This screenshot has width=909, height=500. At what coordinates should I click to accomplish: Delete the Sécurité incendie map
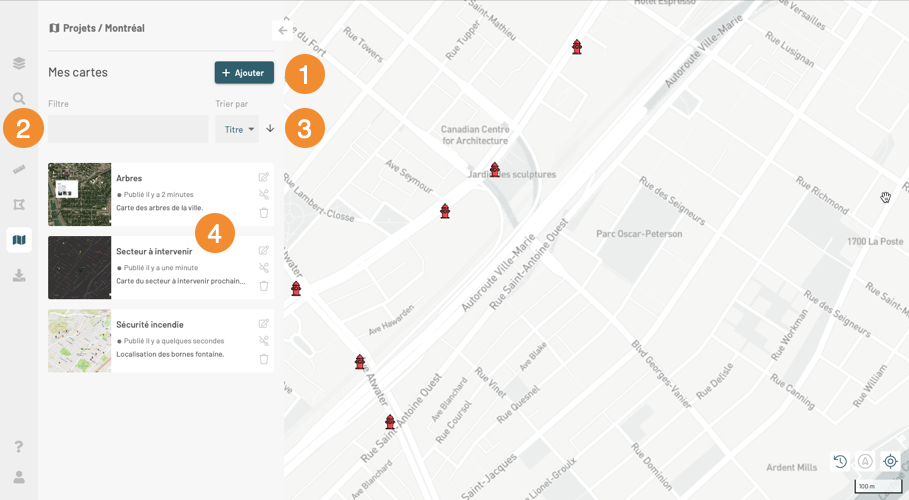[x=264, y=359]
